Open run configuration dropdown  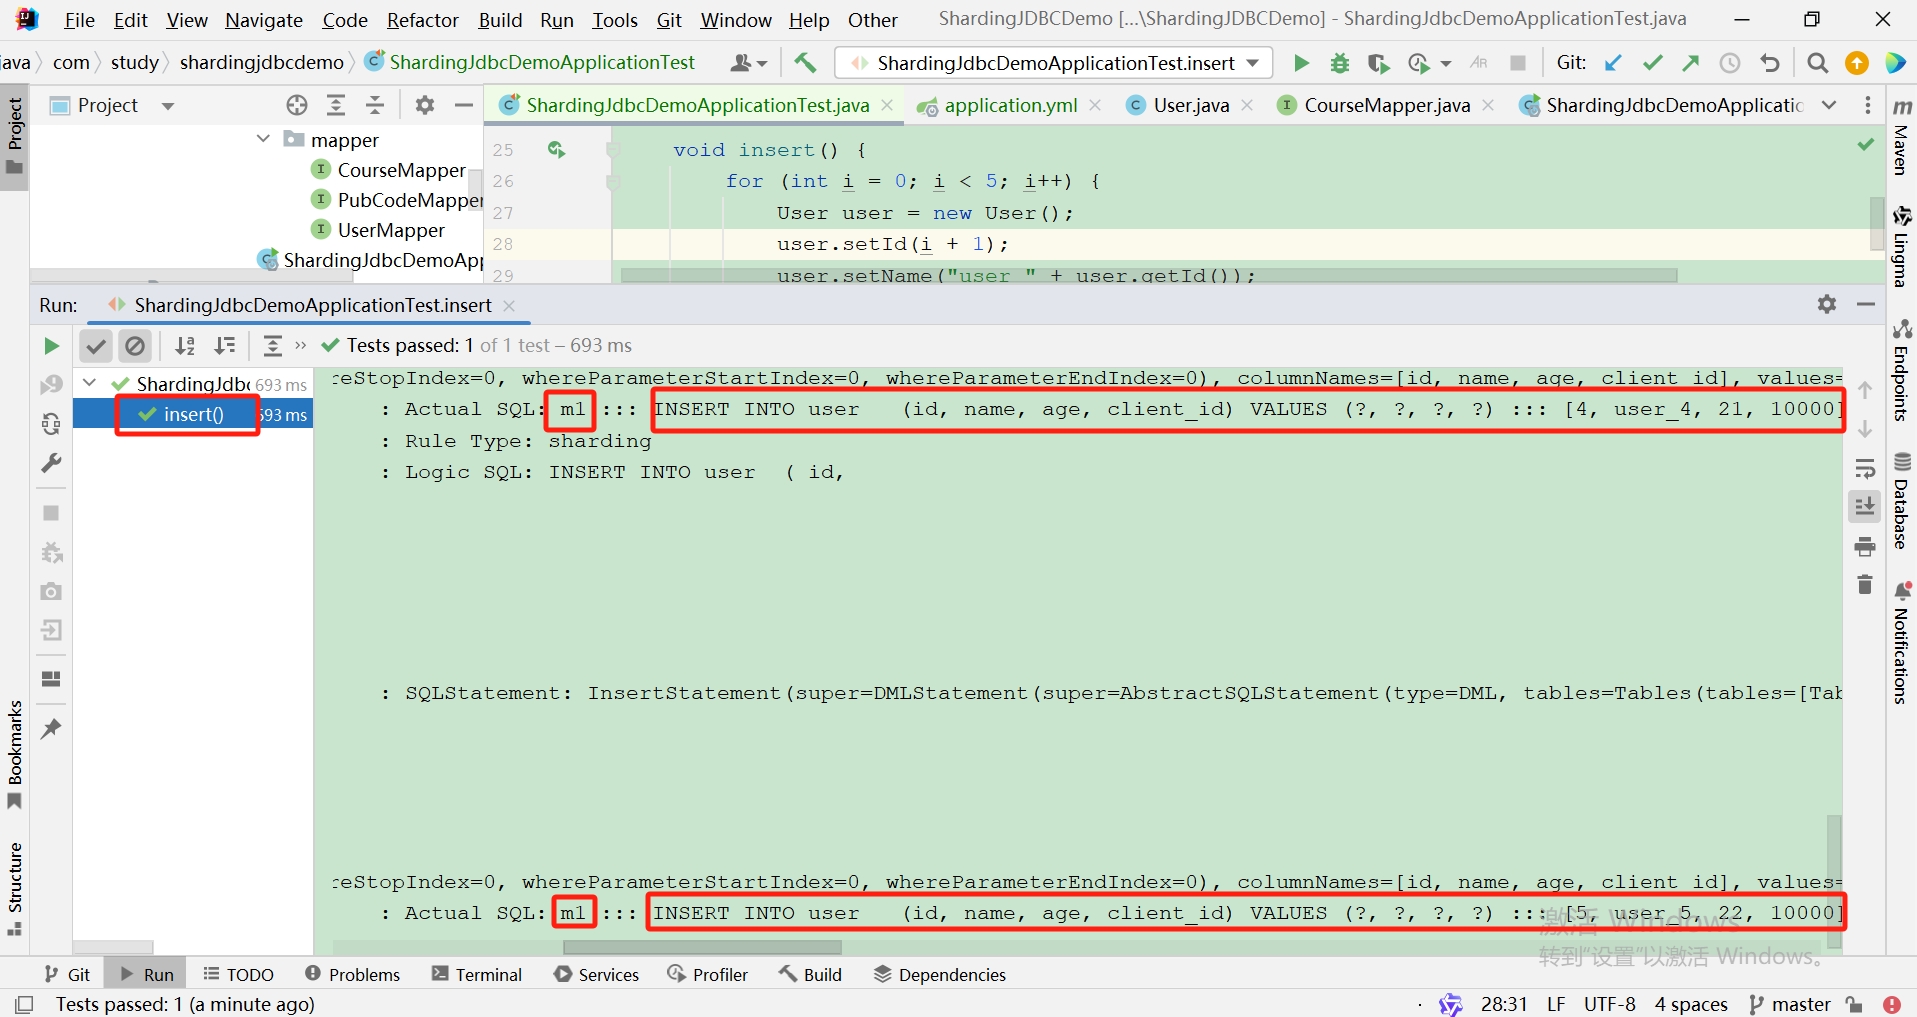pyautogui.click(x=1253, y=63)
